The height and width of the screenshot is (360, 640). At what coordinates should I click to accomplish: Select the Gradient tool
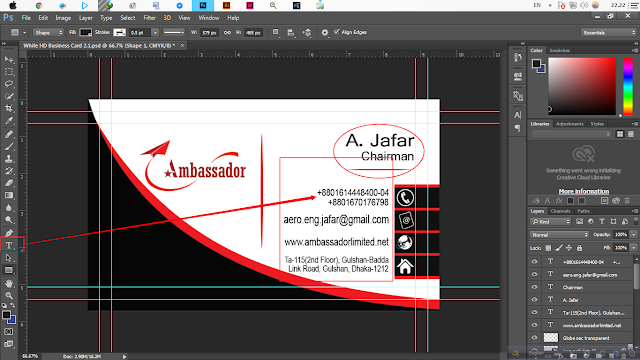(9, 195)
